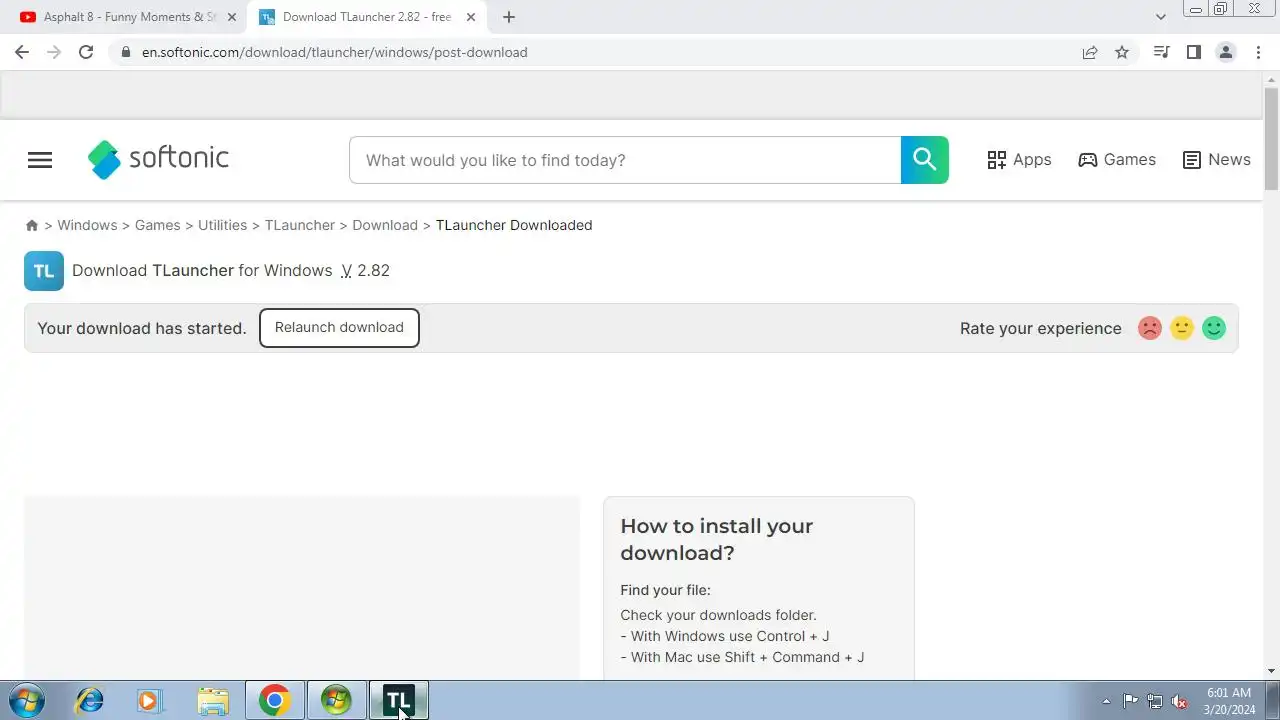Close the Download TLauncher tab
Image resolution: width=1280 pixels, height=720 pixels.
471,17
